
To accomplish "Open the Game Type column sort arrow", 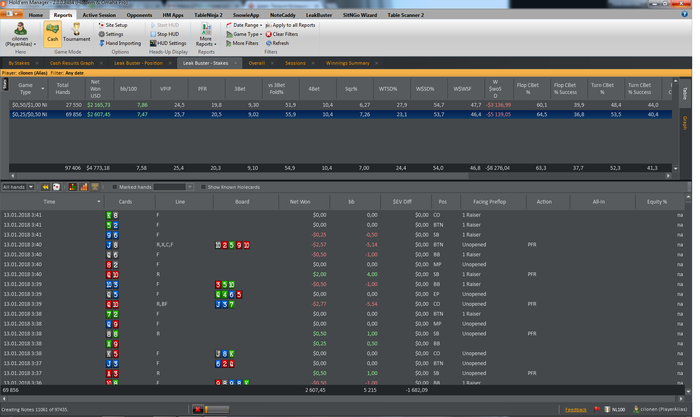I will click(43, 88).
